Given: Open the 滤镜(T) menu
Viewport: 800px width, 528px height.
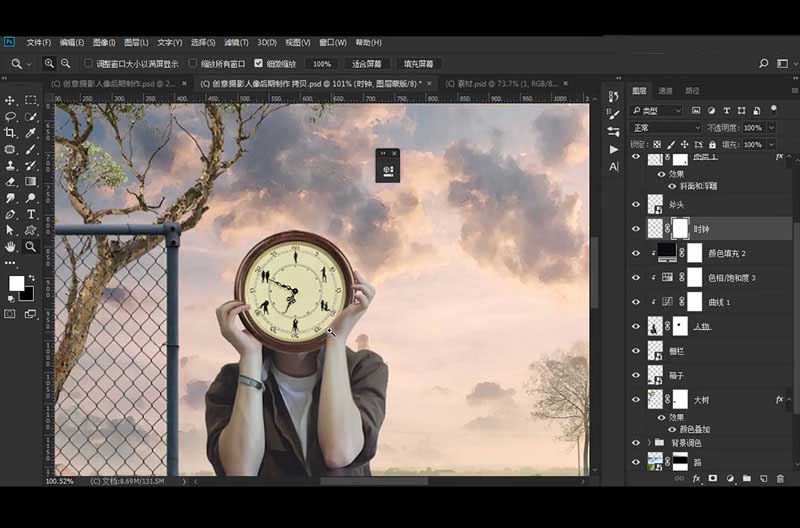Looking at the screenshot, I should coord(236,42).
